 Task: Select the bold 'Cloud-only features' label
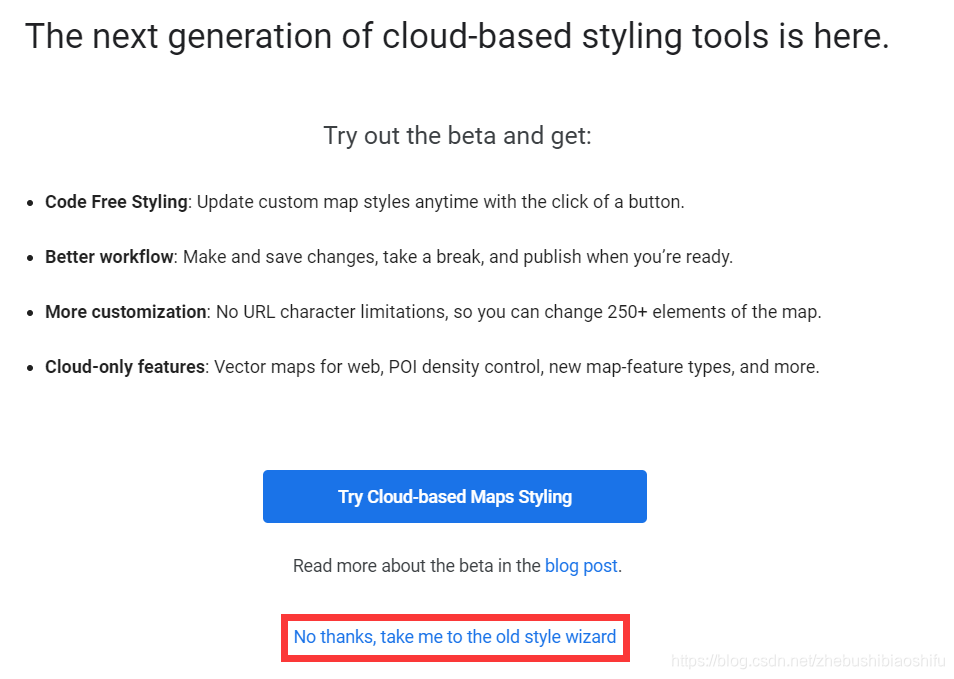(125, 367)
